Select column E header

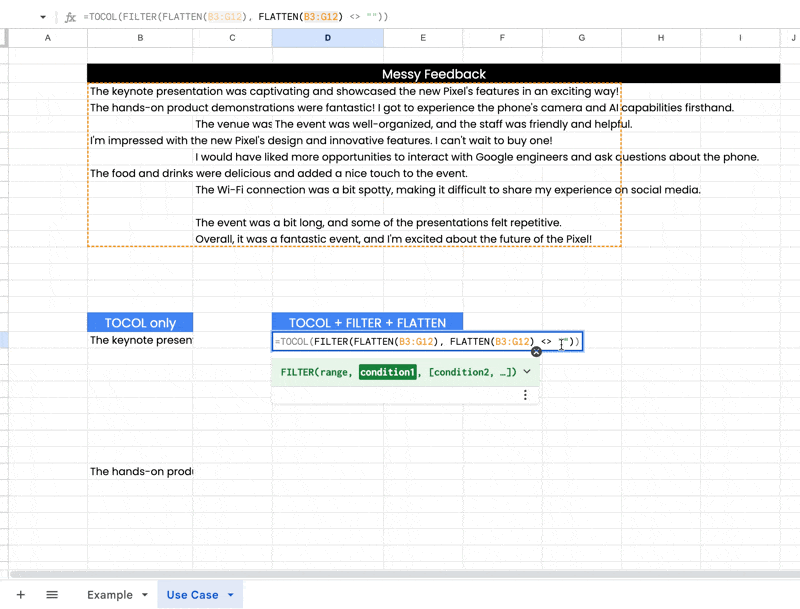pos(423,38)
